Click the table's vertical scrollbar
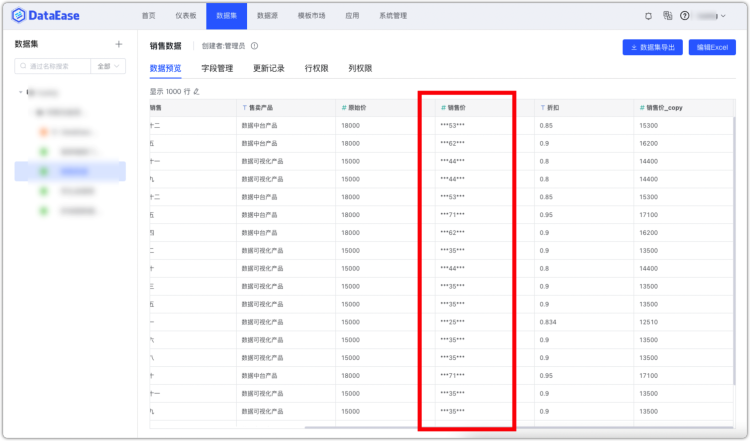750x441 pixels. pos(734,251)
